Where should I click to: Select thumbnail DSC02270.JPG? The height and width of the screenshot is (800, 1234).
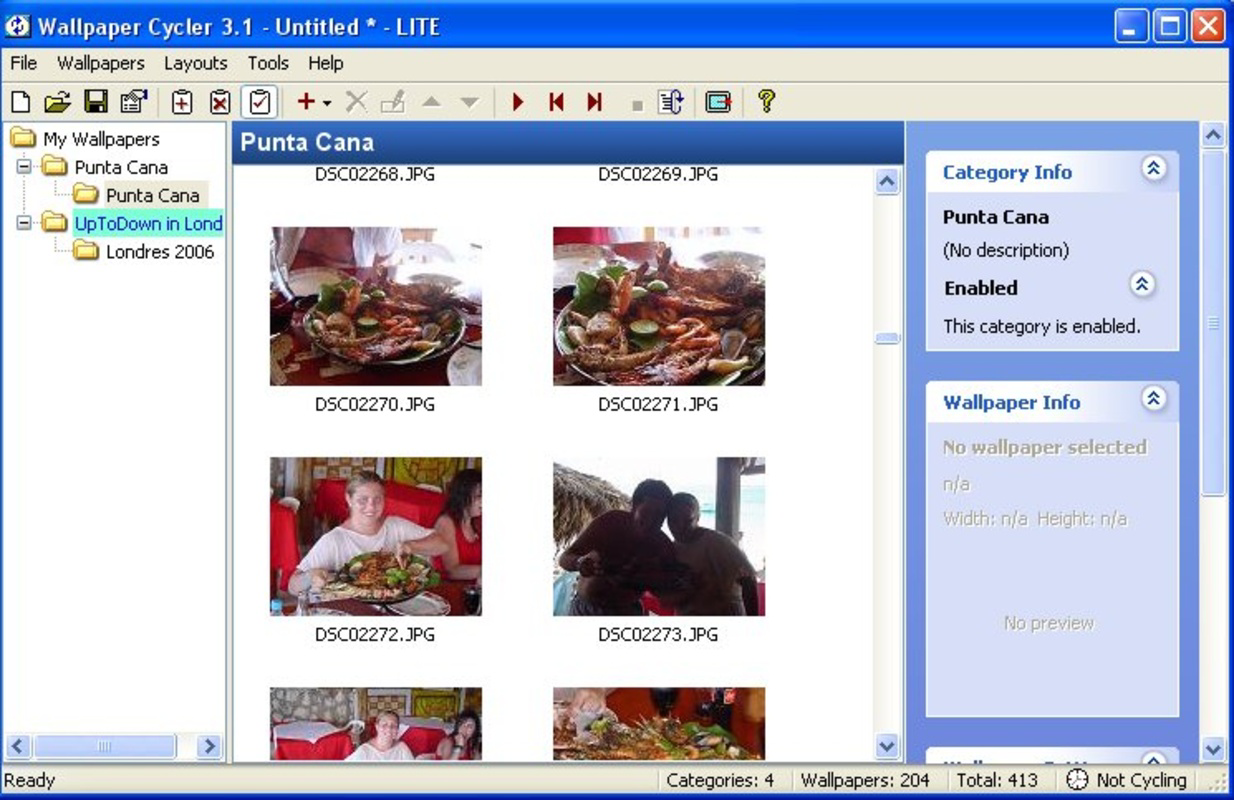(376, 306)
